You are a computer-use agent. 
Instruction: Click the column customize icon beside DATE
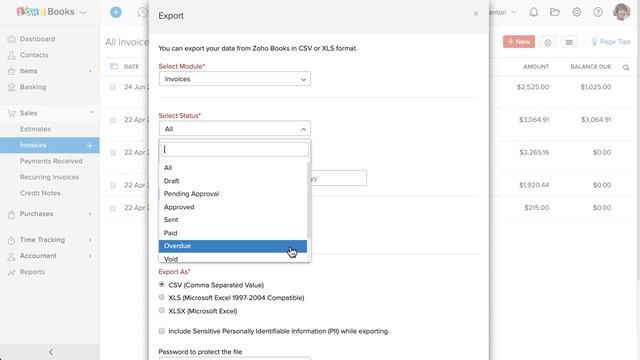tap(114, 67)
